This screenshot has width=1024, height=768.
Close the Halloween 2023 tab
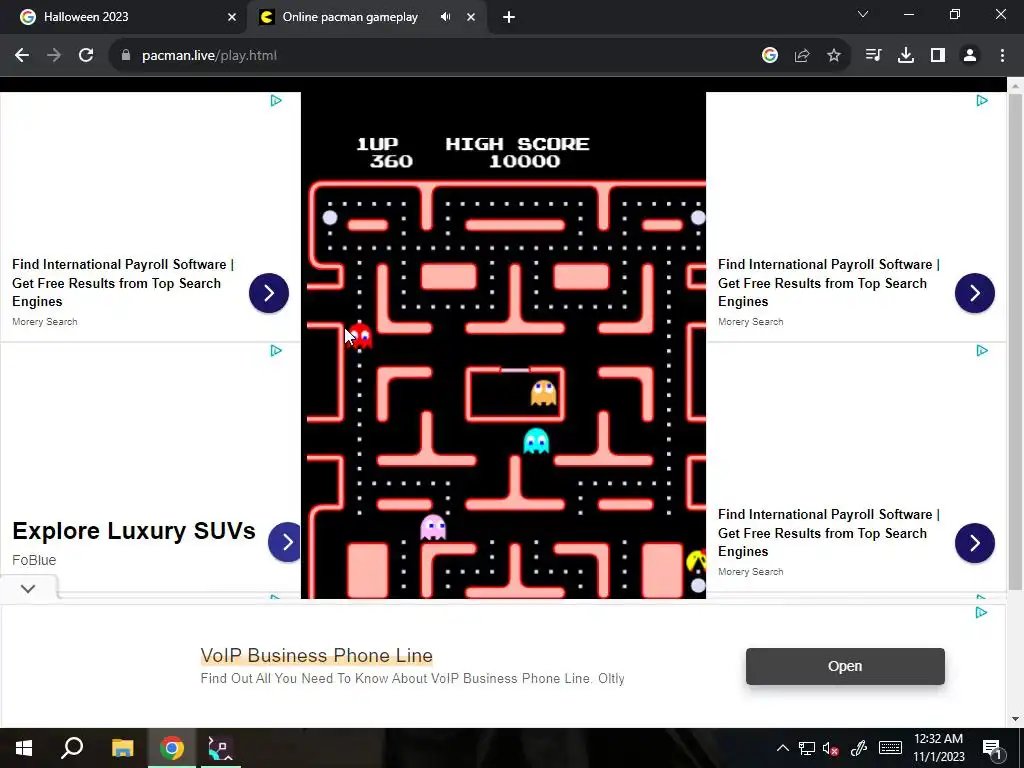[x=232, y=17]
